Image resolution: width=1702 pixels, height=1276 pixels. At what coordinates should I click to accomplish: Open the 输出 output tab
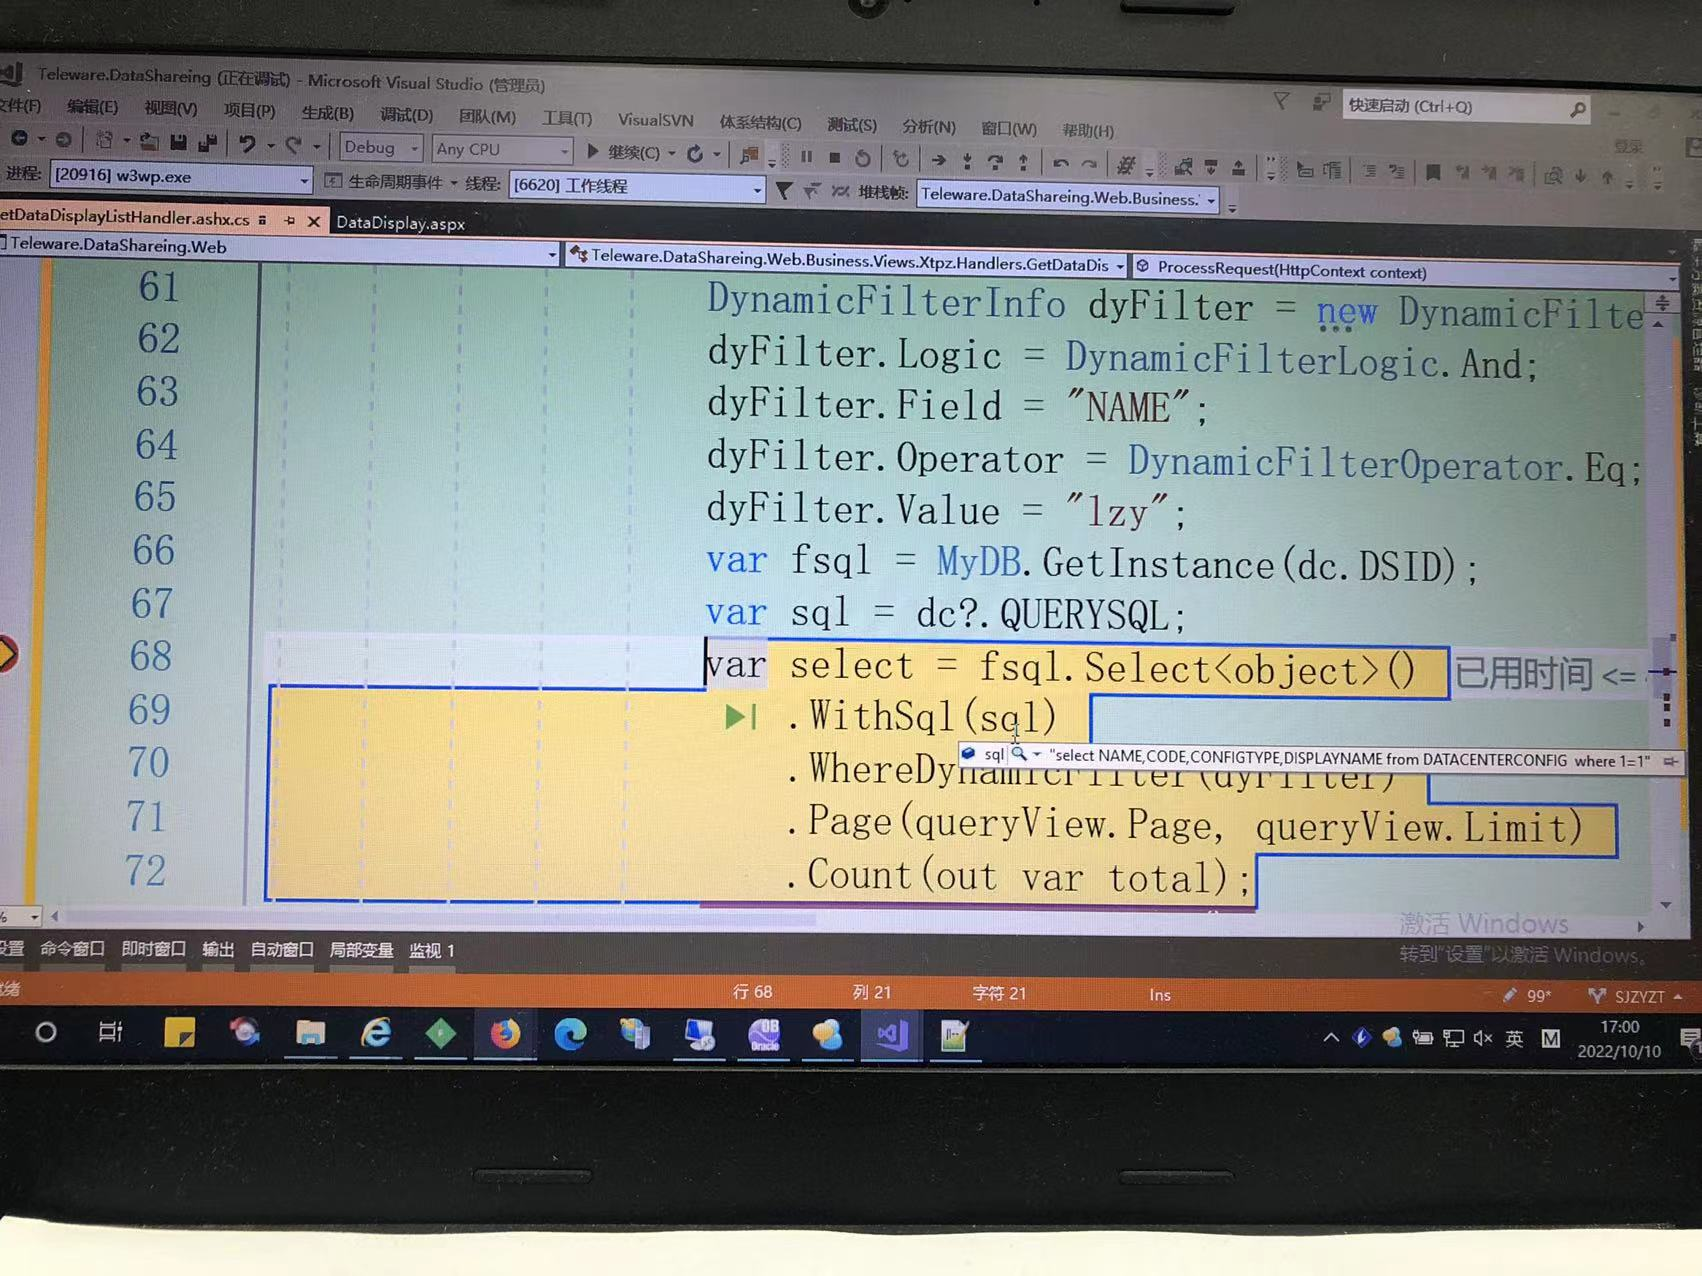[218, 949]
